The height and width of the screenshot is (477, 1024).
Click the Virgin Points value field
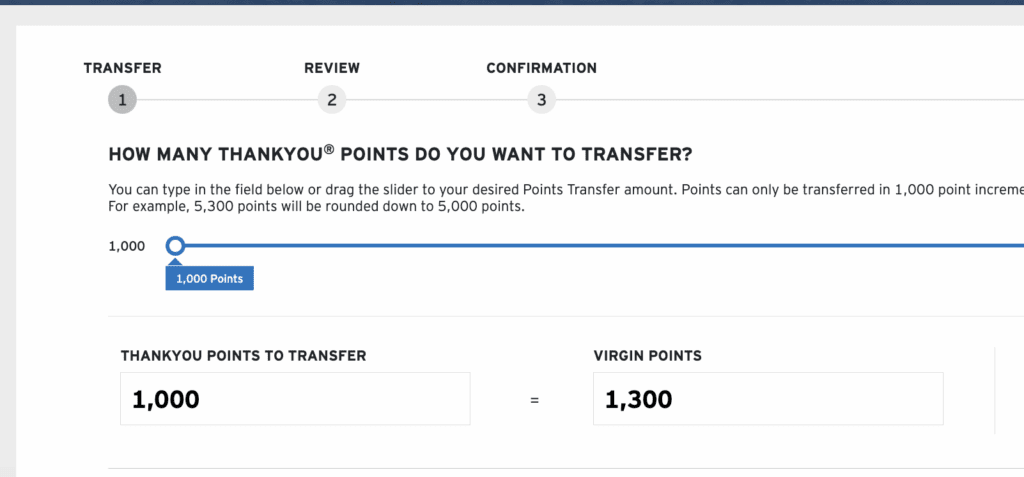[x=767, y=399]
